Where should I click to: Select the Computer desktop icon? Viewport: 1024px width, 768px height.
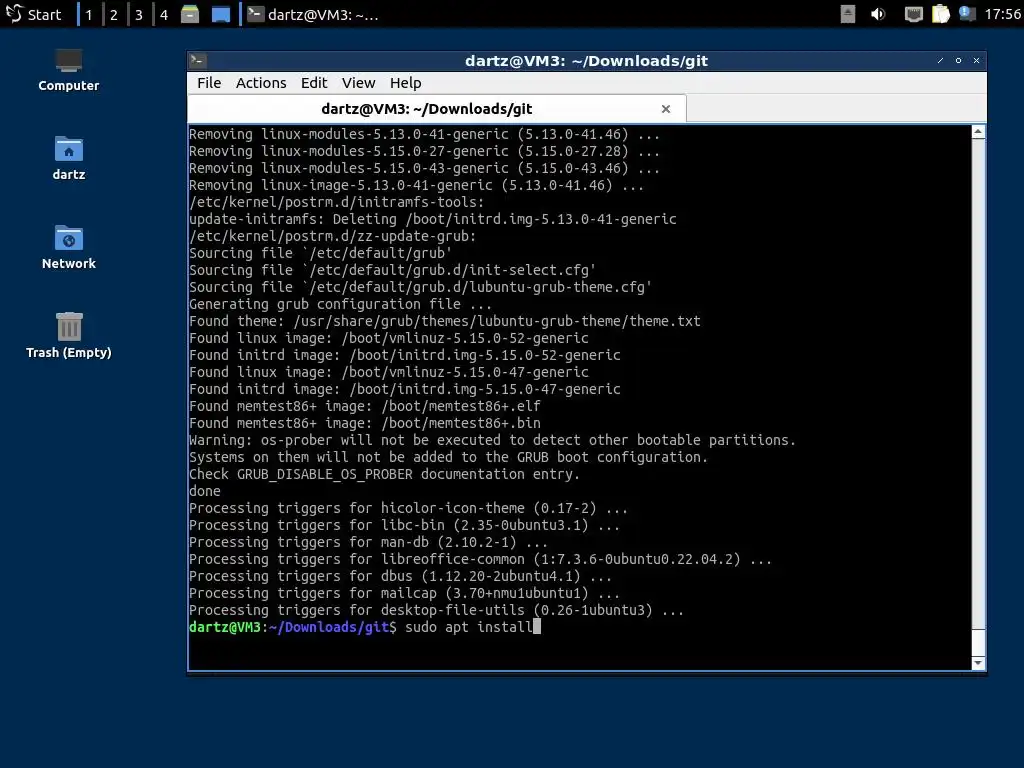click(69, 71)
